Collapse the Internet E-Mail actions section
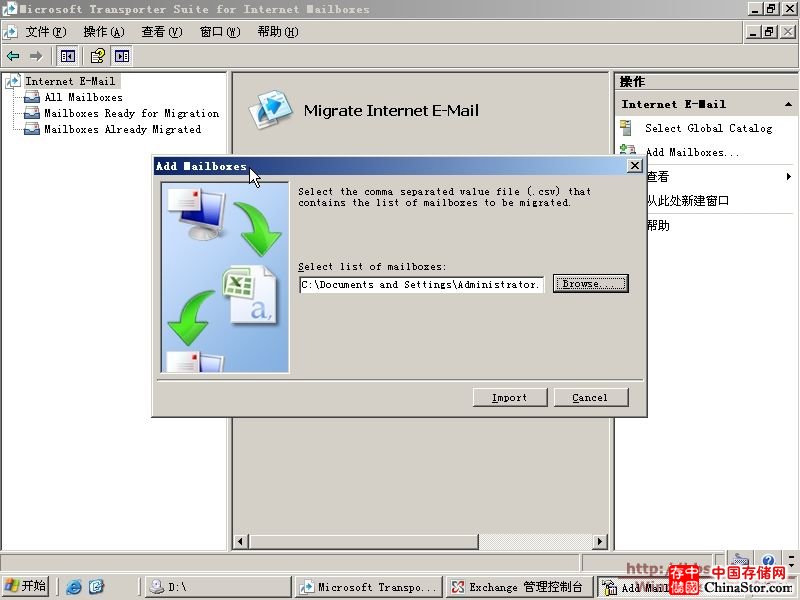 tap(788, 104)
